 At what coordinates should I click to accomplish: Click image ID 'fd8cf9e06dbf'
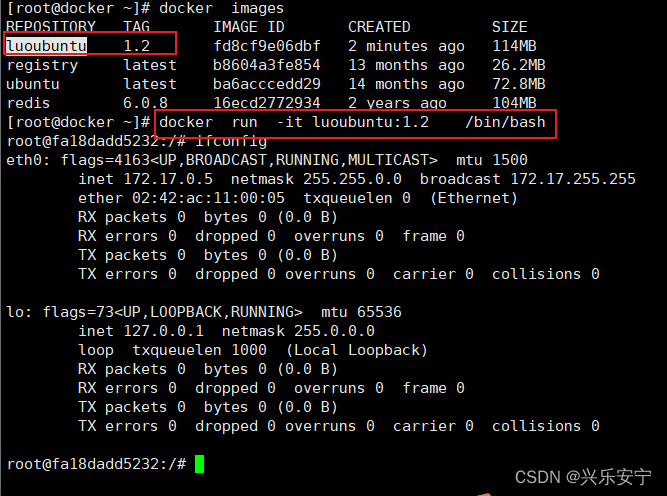[x=267, y=46]
